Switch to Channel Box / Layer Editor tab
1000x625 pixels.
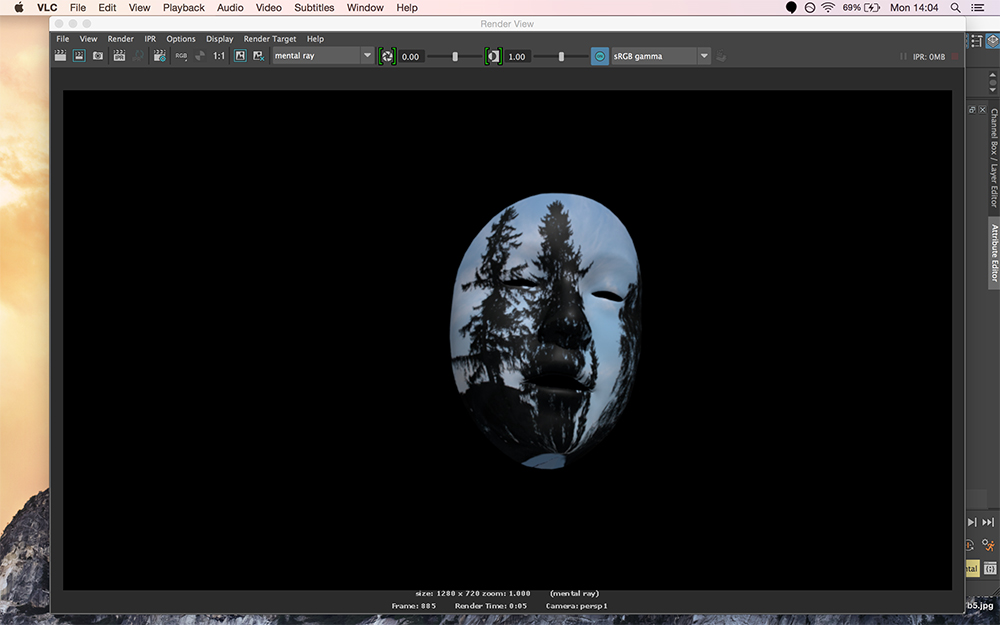pos(994,157)
